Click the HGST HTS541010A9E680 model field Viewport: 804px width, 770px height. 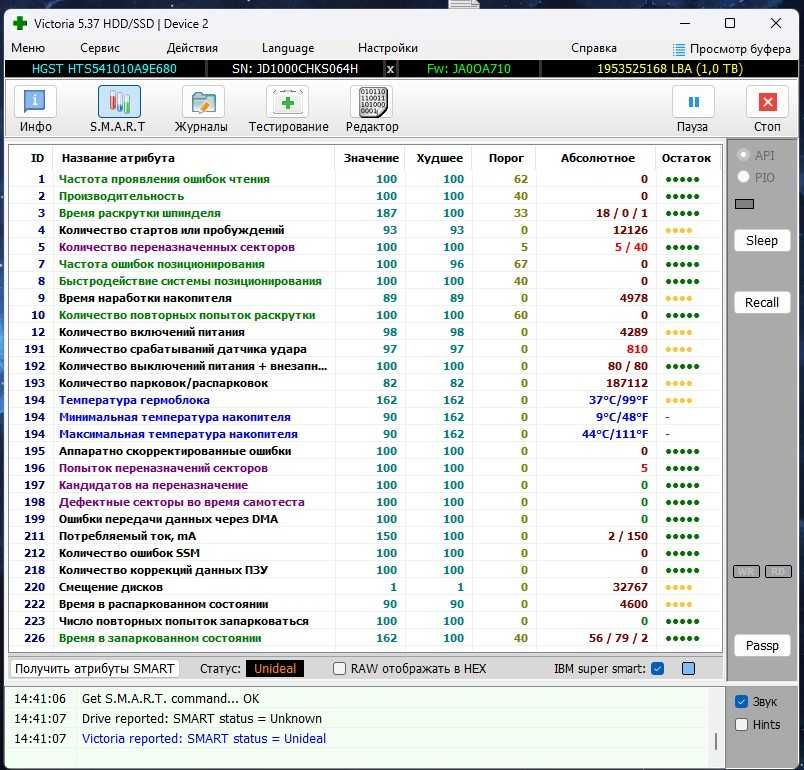point(104,69)
